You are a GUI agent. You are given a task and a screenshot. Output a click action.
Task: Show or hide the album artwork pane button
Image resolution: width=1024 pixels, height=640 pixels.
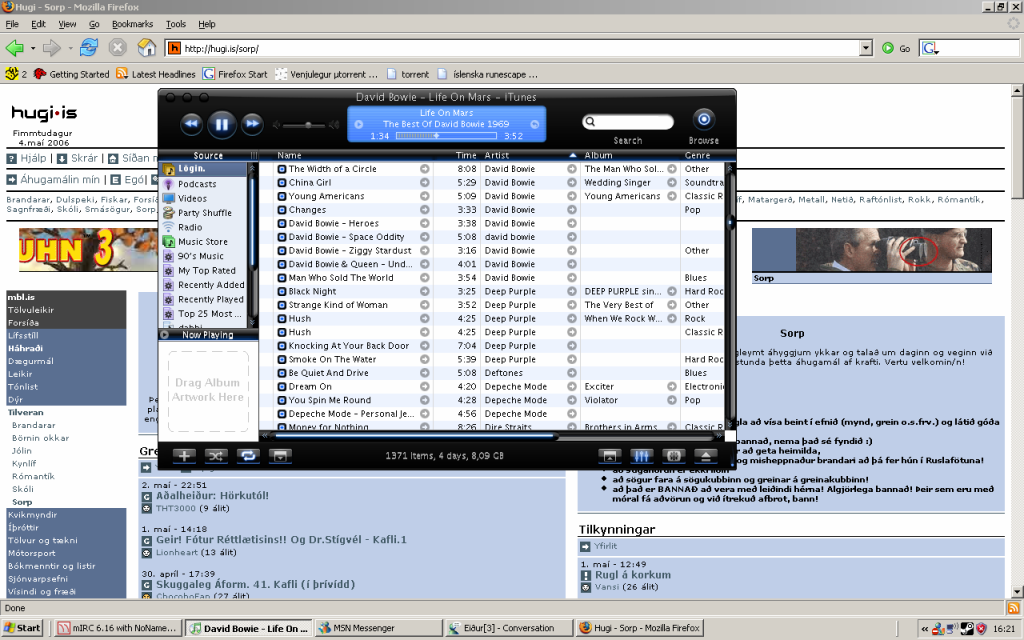[x=280, y=456]
